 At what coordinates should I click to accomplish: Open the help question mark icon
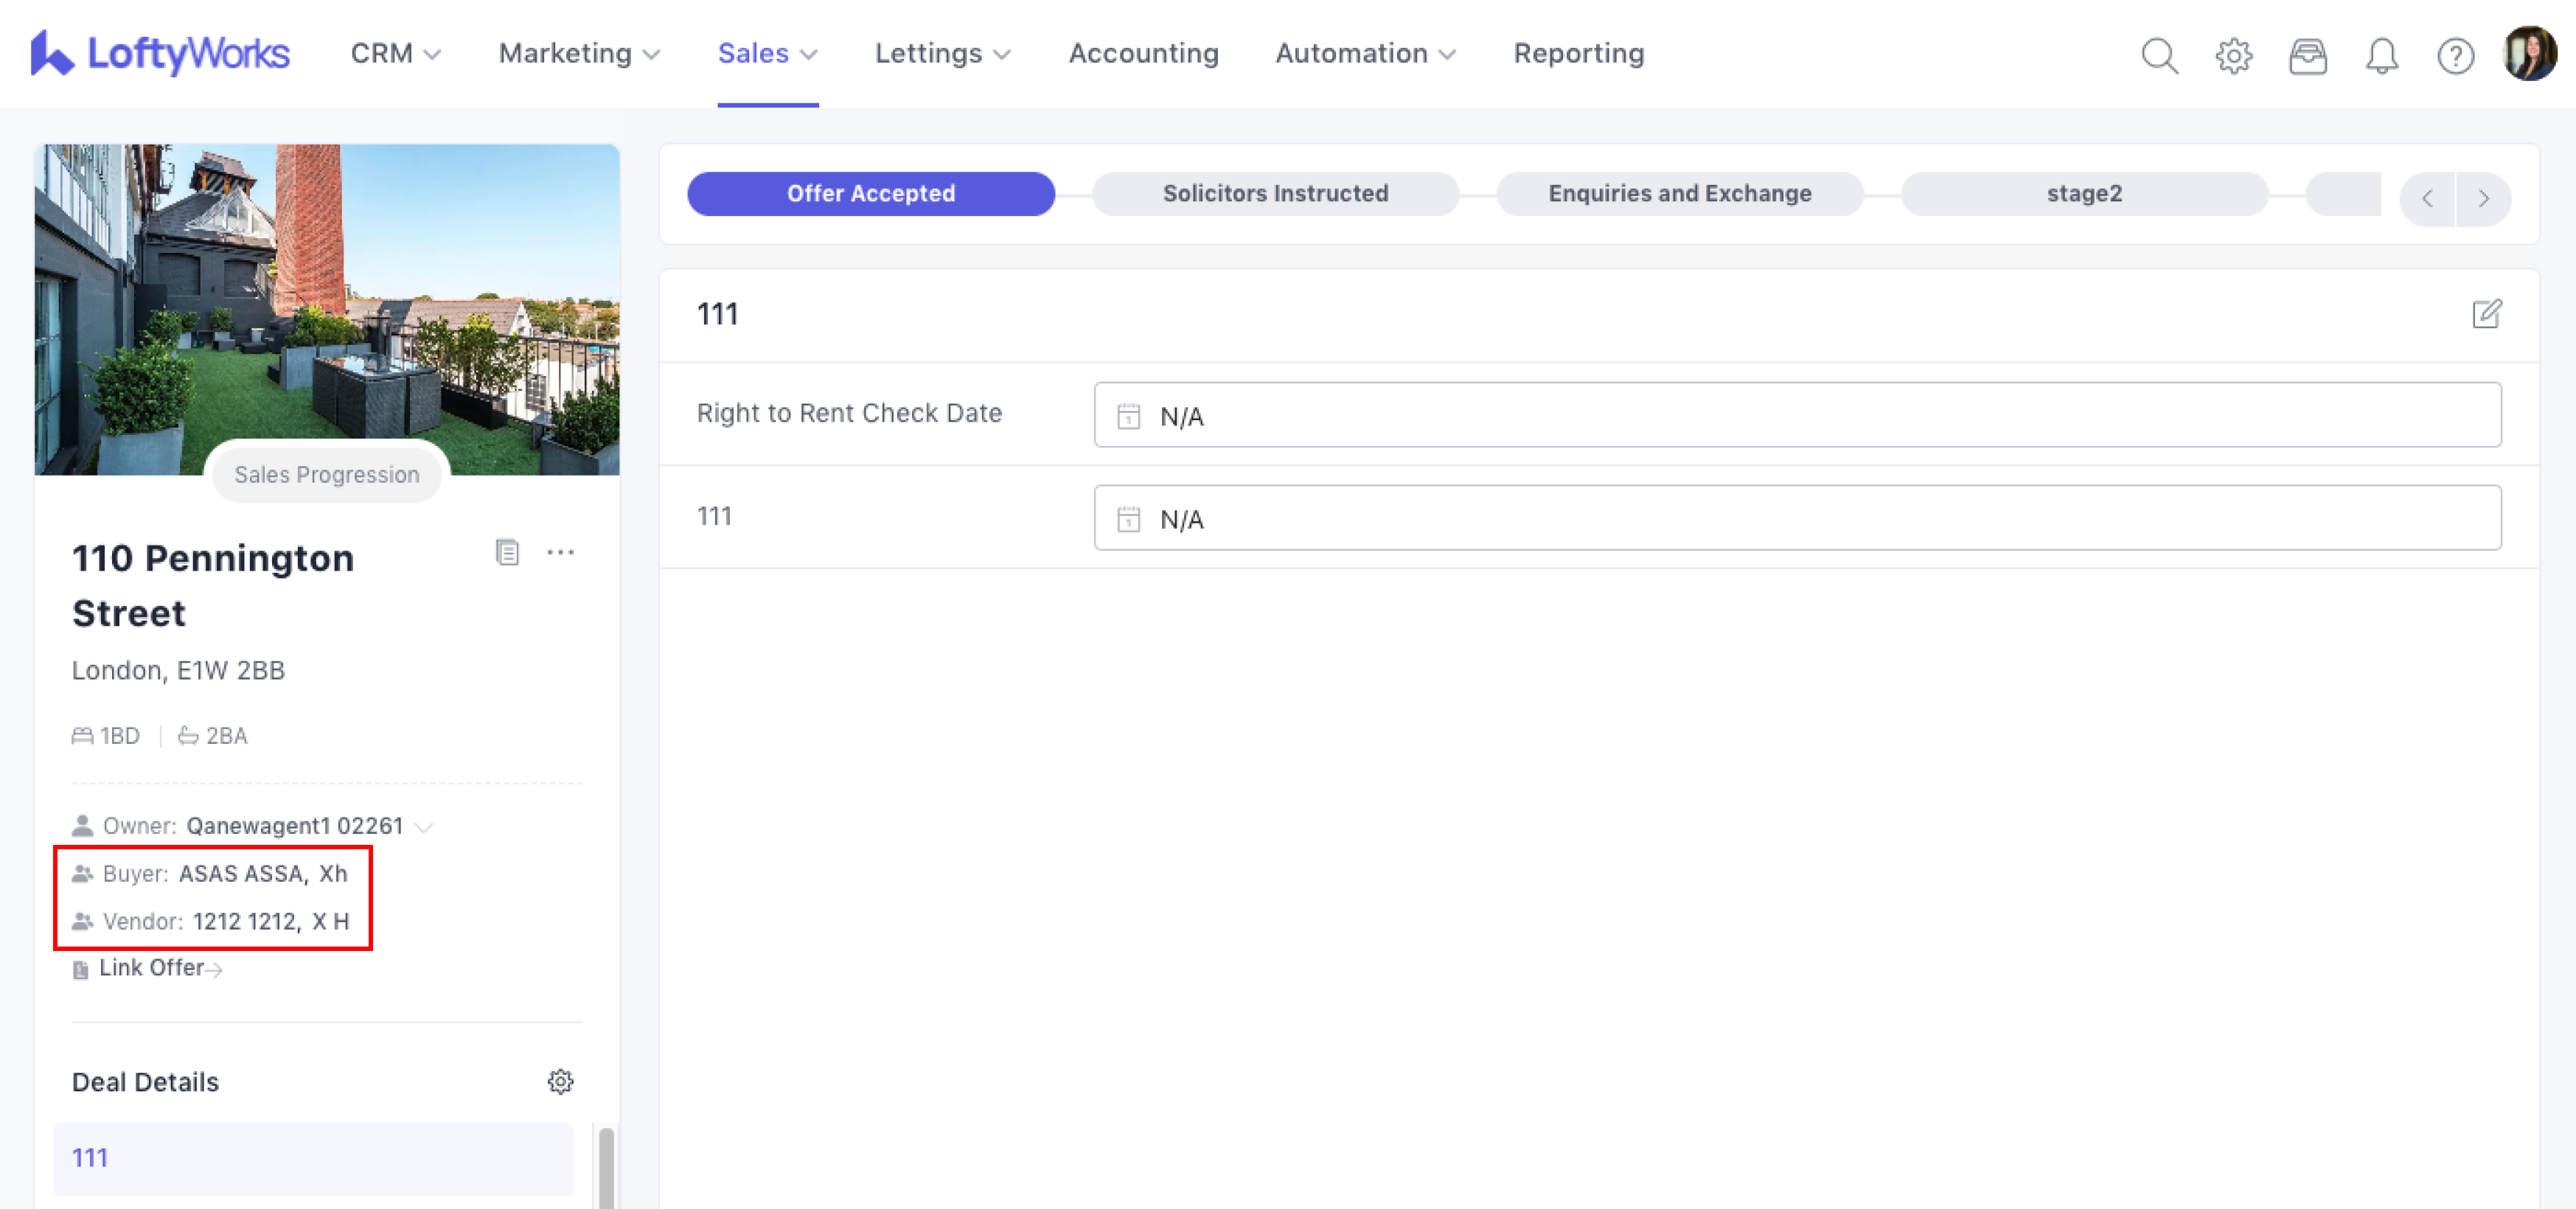(2455, 55)
